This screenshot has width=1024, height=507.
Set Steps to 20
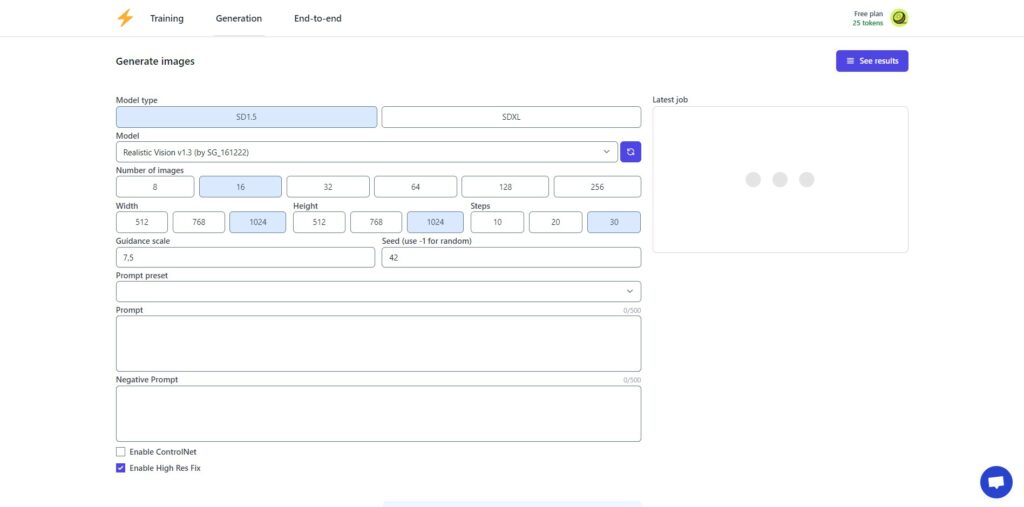click(x=556, y=222)
